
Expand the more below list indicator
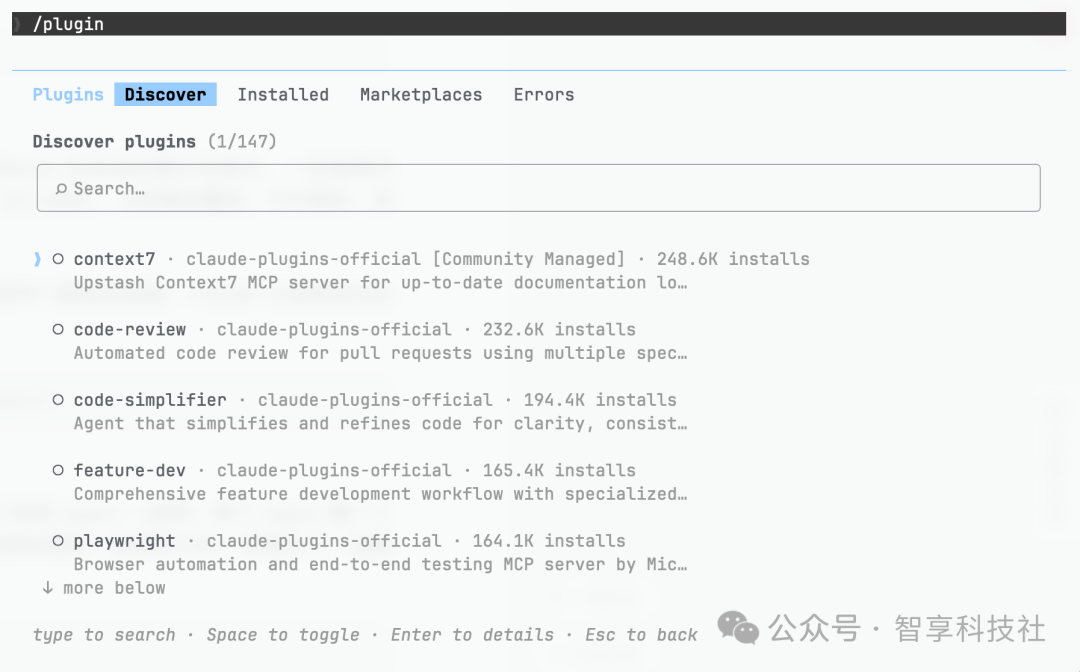[x=114, y=588]
